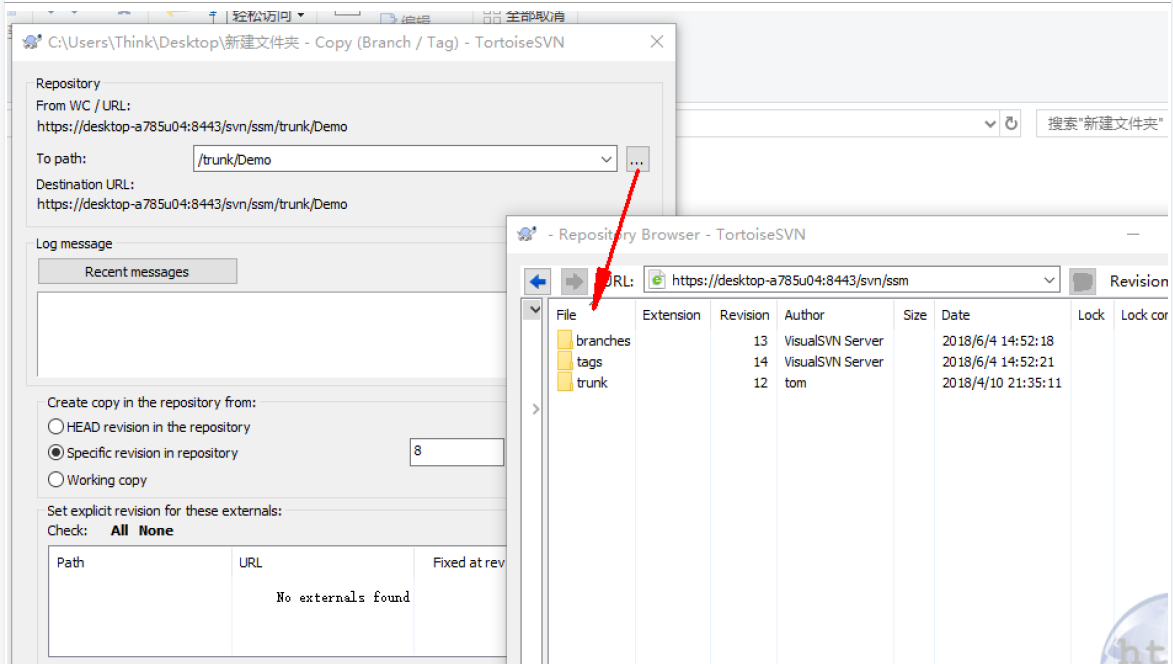Click the Log message text area
The width and height of the screenshot is (1173, 664).
pyautogui.click(x=272, y=334)
